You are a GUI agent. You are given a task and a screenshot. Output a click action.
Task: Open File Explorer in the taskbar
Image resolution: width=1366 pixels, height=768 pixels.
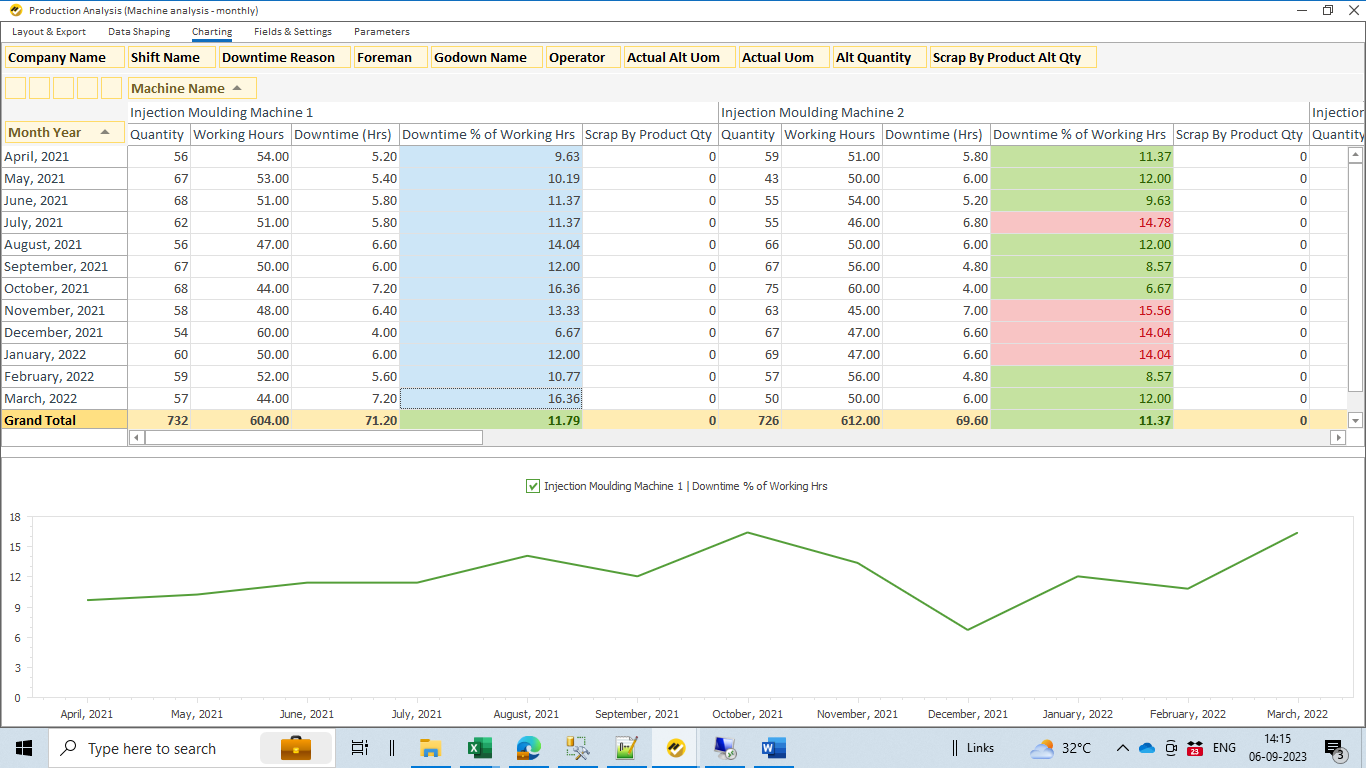pyautogui.click(x=430, y=748)
